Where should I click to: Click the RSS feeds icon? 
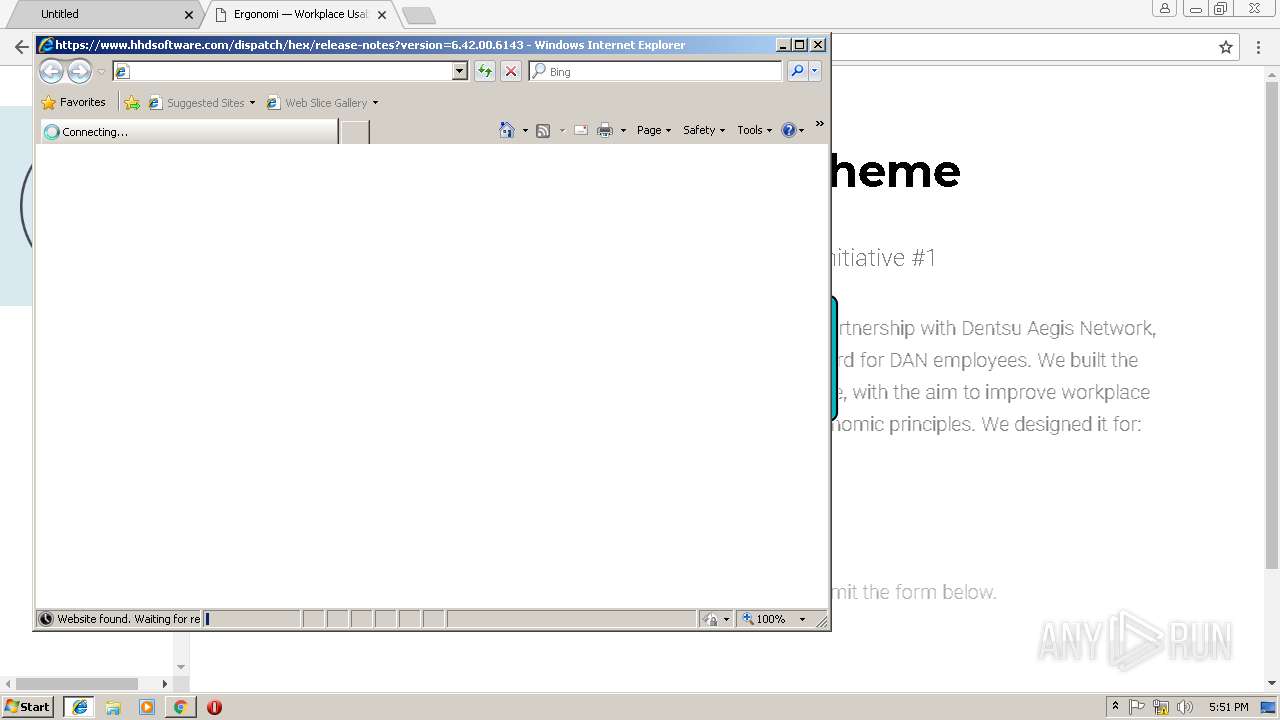(543, 130)
